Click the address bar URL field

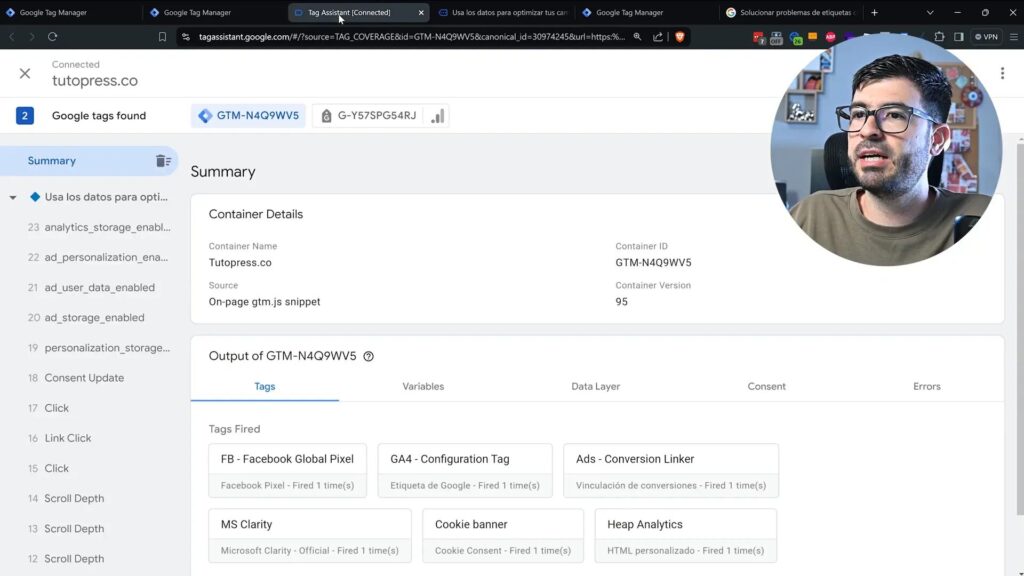411,37
